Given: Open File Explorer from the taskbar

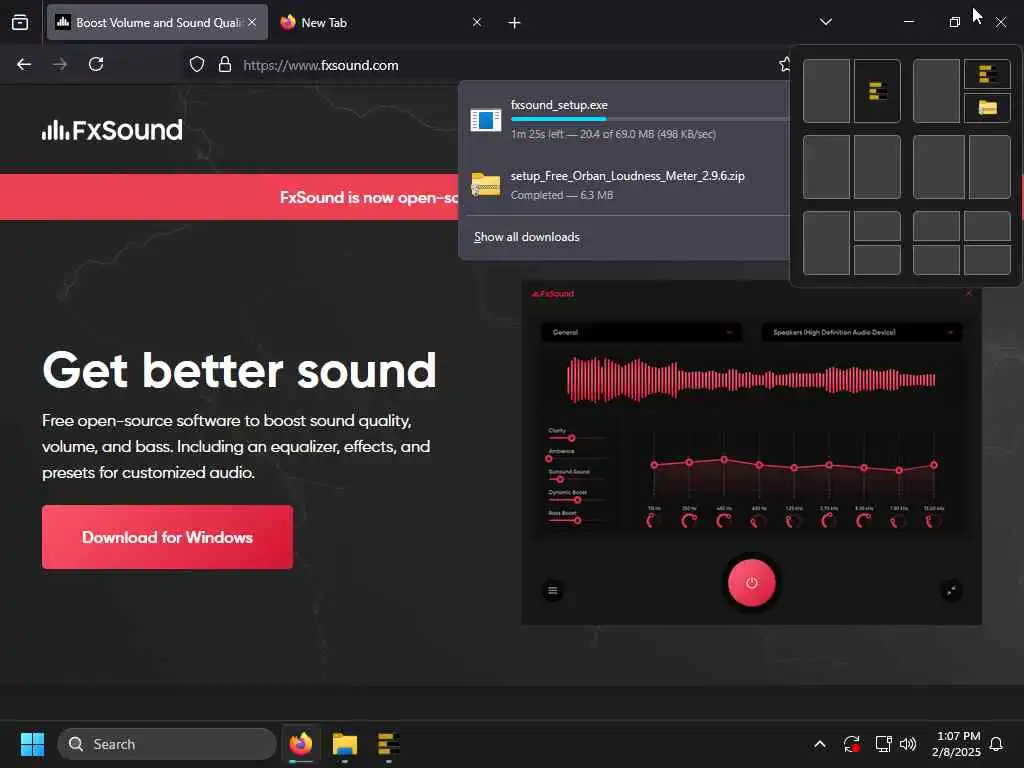Looking at the screenshot, I should point(345,744).
